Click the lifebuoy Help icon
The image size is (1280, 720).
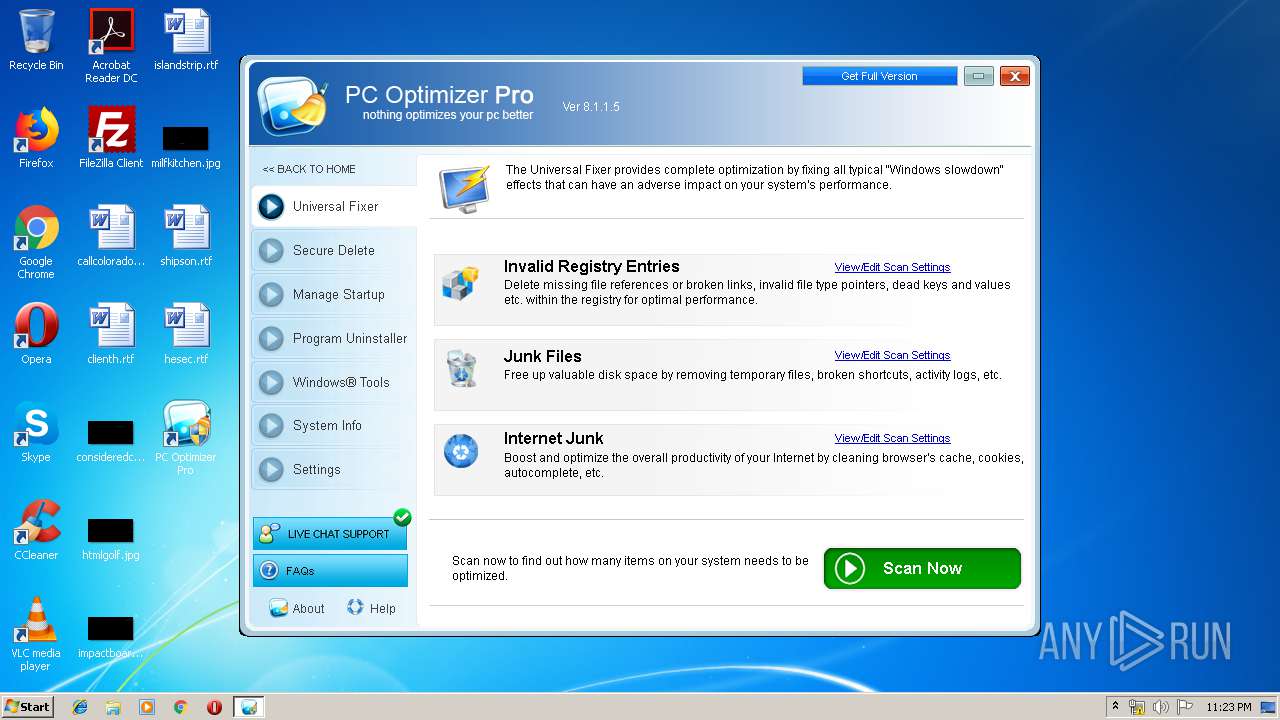pyautogui.click(x=355, y=607)
